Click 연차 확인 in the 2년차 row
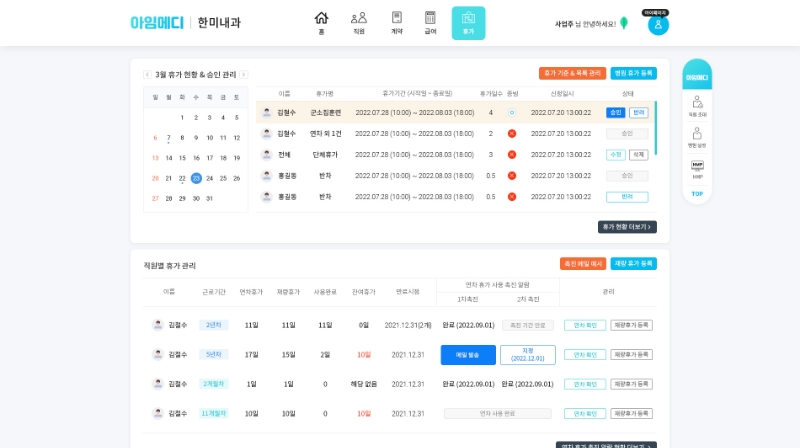Viewport: 800px width, 448px height. pos(585,325)
